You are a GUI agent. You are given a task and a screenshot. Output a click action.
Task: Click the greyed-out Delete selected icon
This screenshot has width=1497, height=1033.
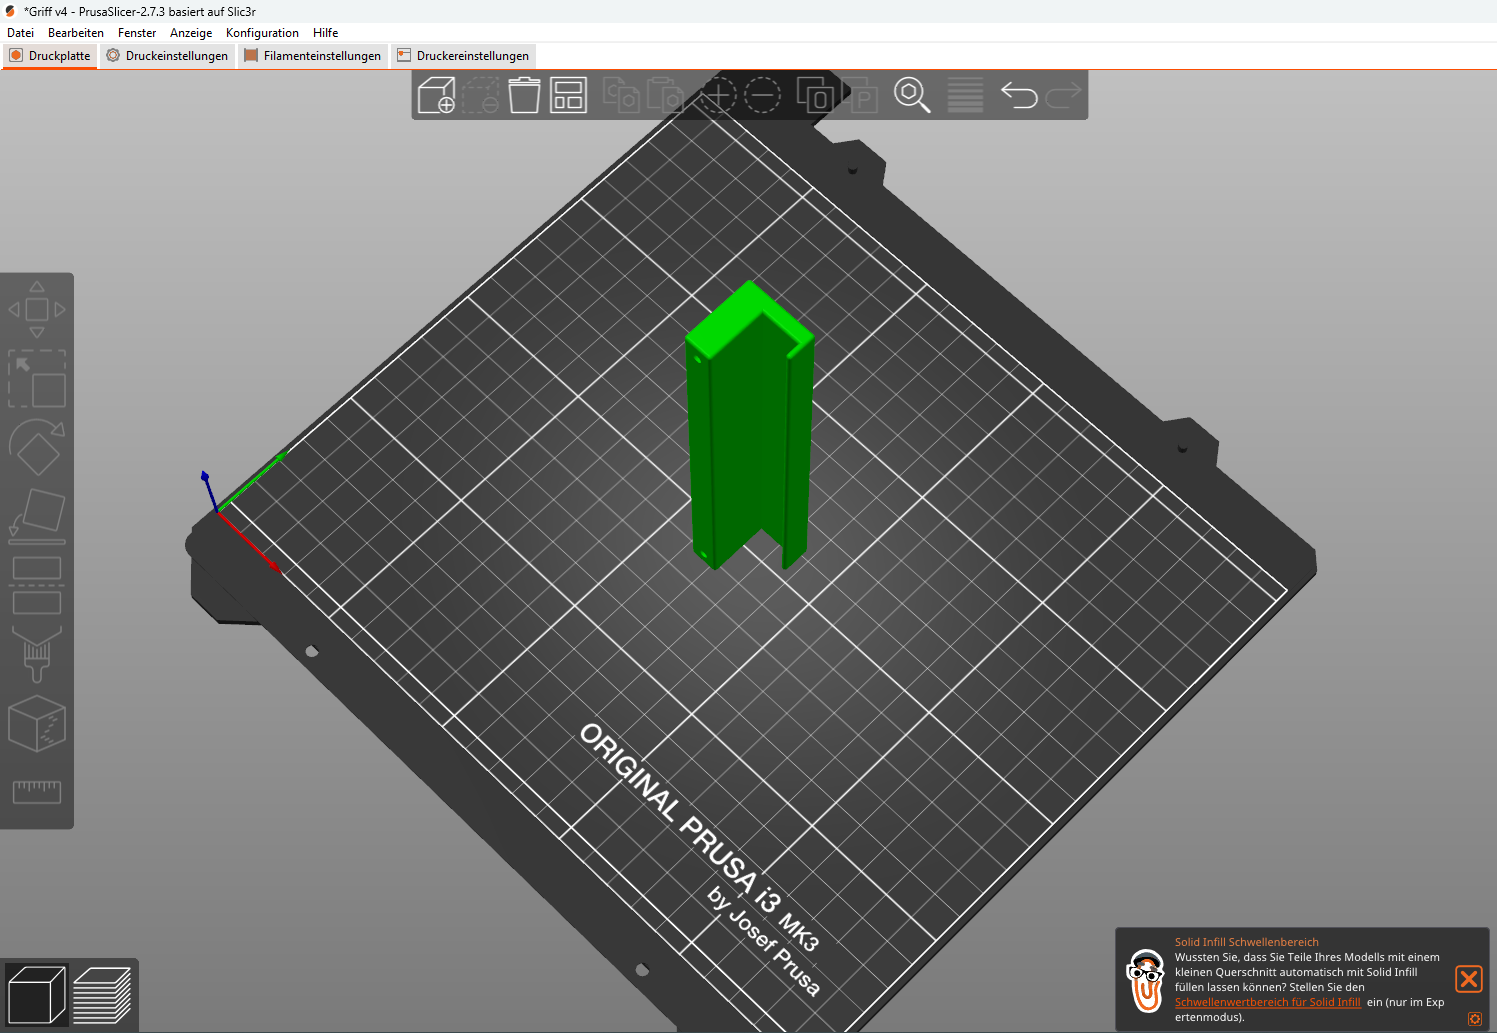click(480, 95)
